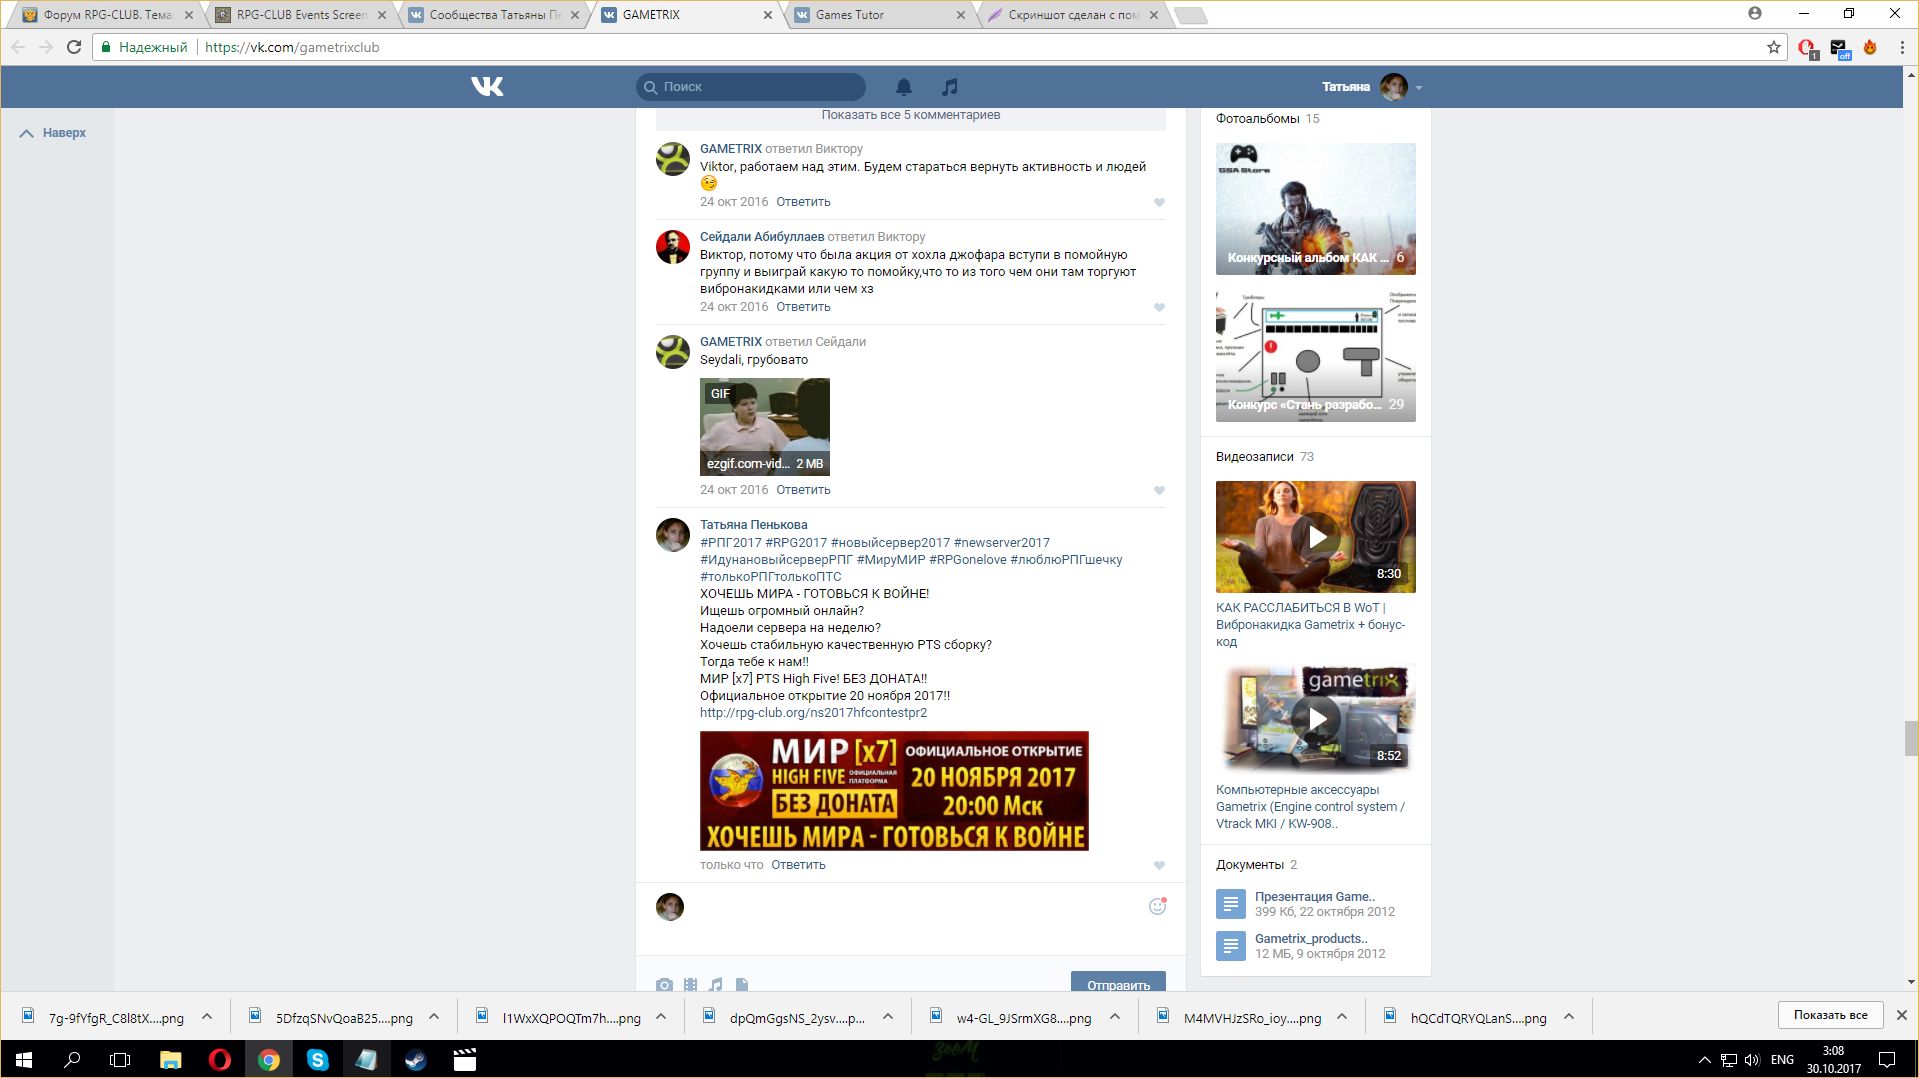Like Tatyana Penkova's comment with the heart
Viewport: 1919px width, 1078px height.
point(1159,866)
